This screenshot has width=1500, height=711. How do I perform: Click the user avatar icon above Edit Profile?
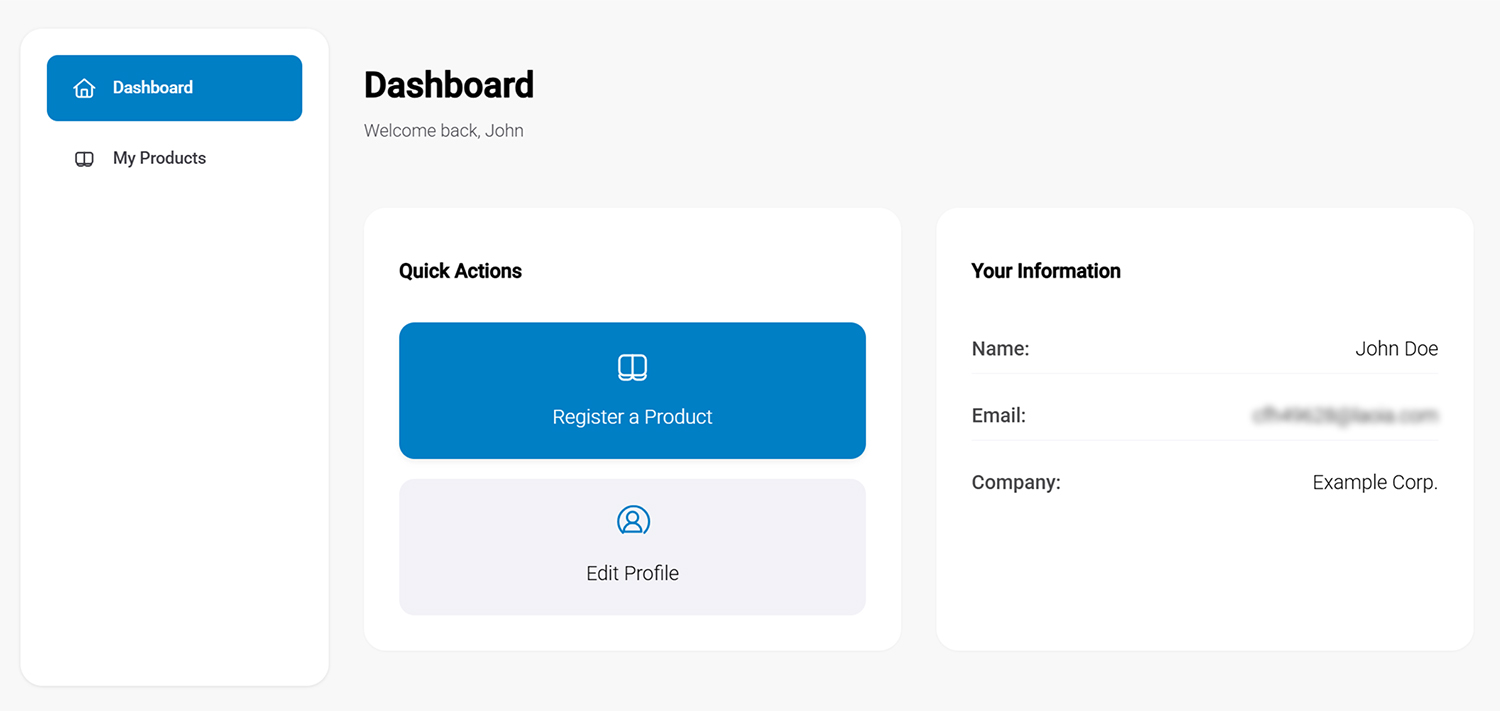point(632,521)
